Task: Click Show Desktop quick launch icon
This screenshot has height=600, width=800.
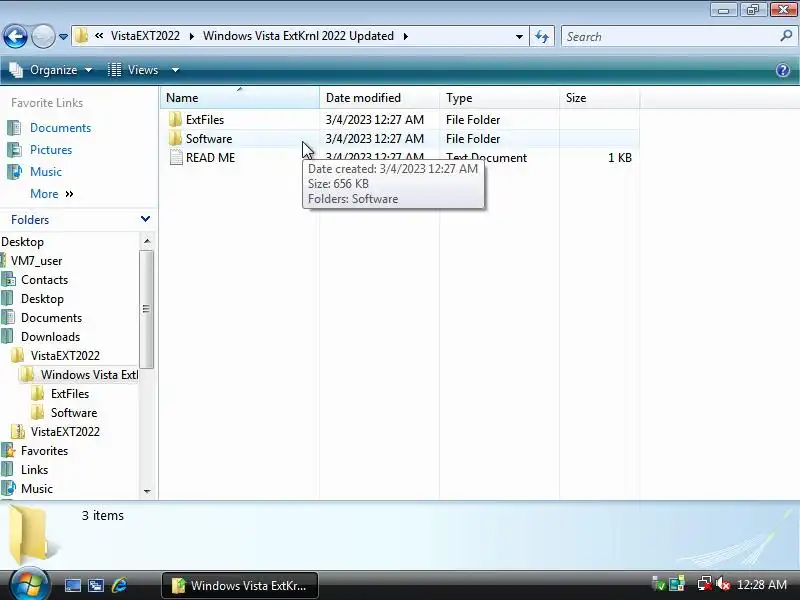Action: coord(72,585)
